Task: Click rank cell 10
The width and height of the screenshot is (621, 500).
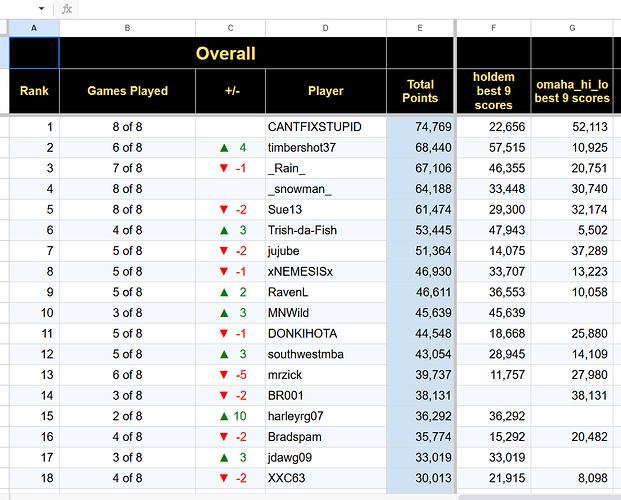Action: pos(34,313)
